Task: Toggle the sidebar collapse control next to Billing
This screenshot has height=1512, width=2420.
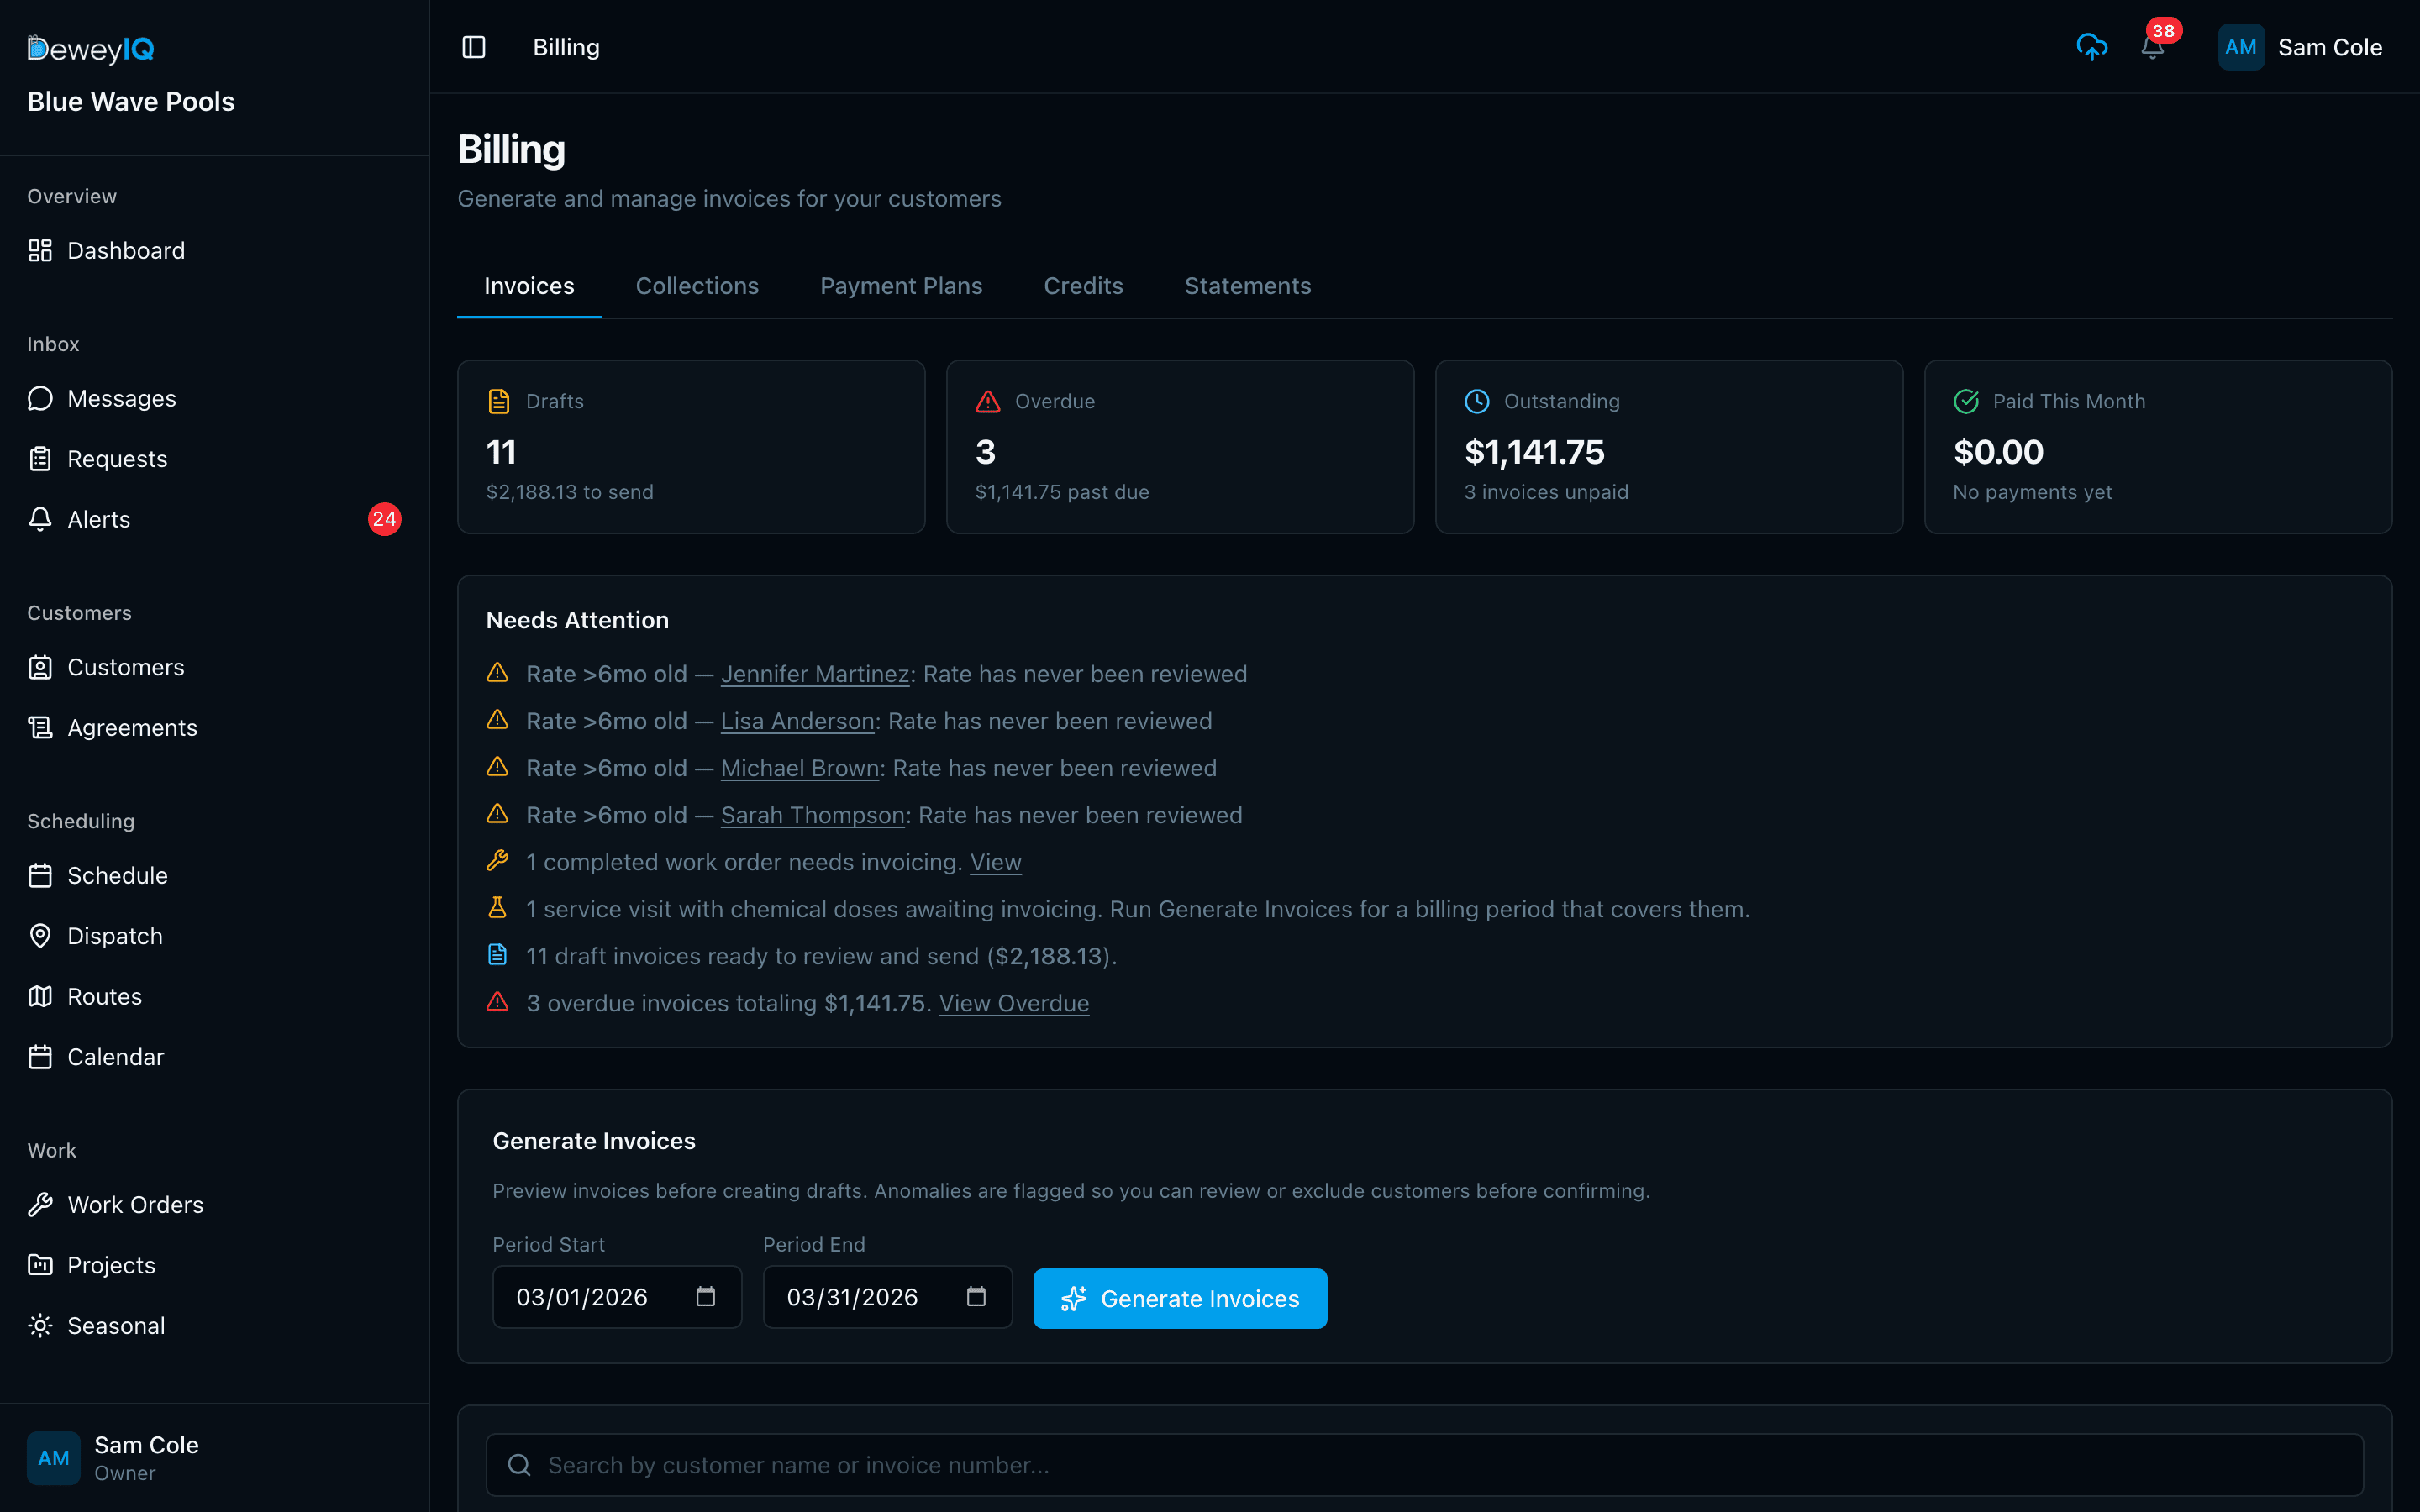Action: [x=473, y=46]
